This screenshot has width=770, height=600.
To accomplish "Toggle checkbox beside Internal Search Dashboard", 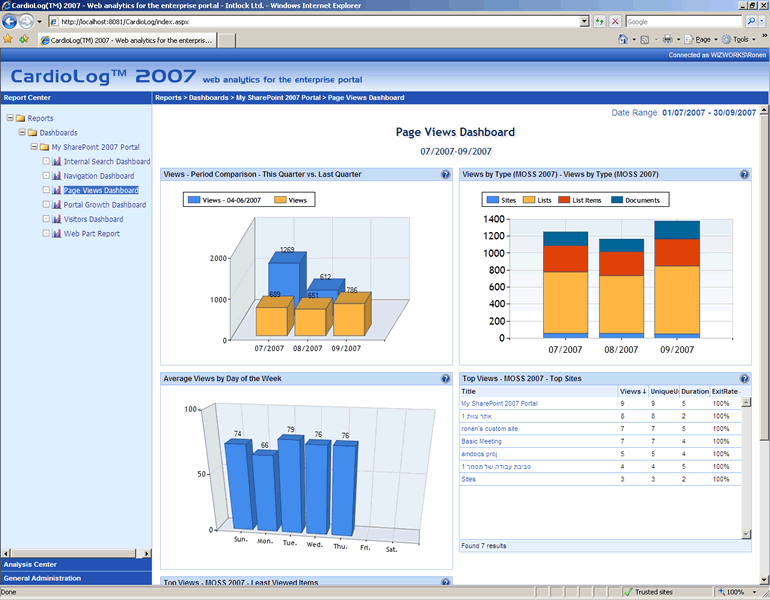I will [46, 161].
